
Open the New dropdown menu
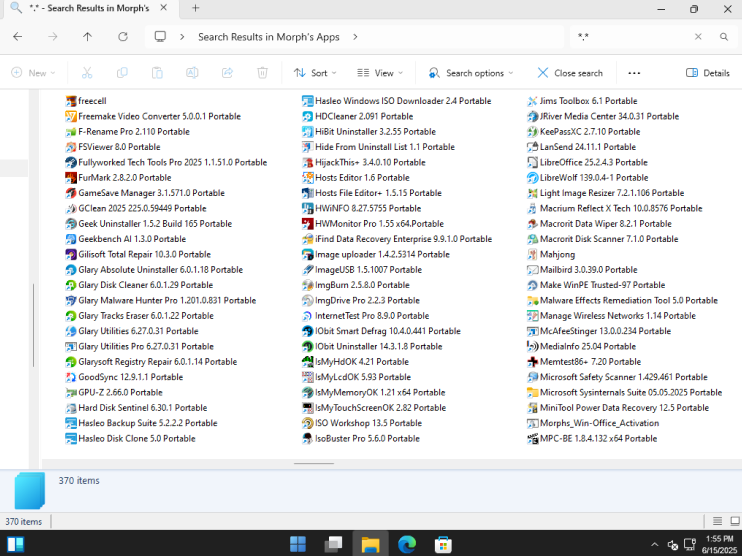pos(34,73)
